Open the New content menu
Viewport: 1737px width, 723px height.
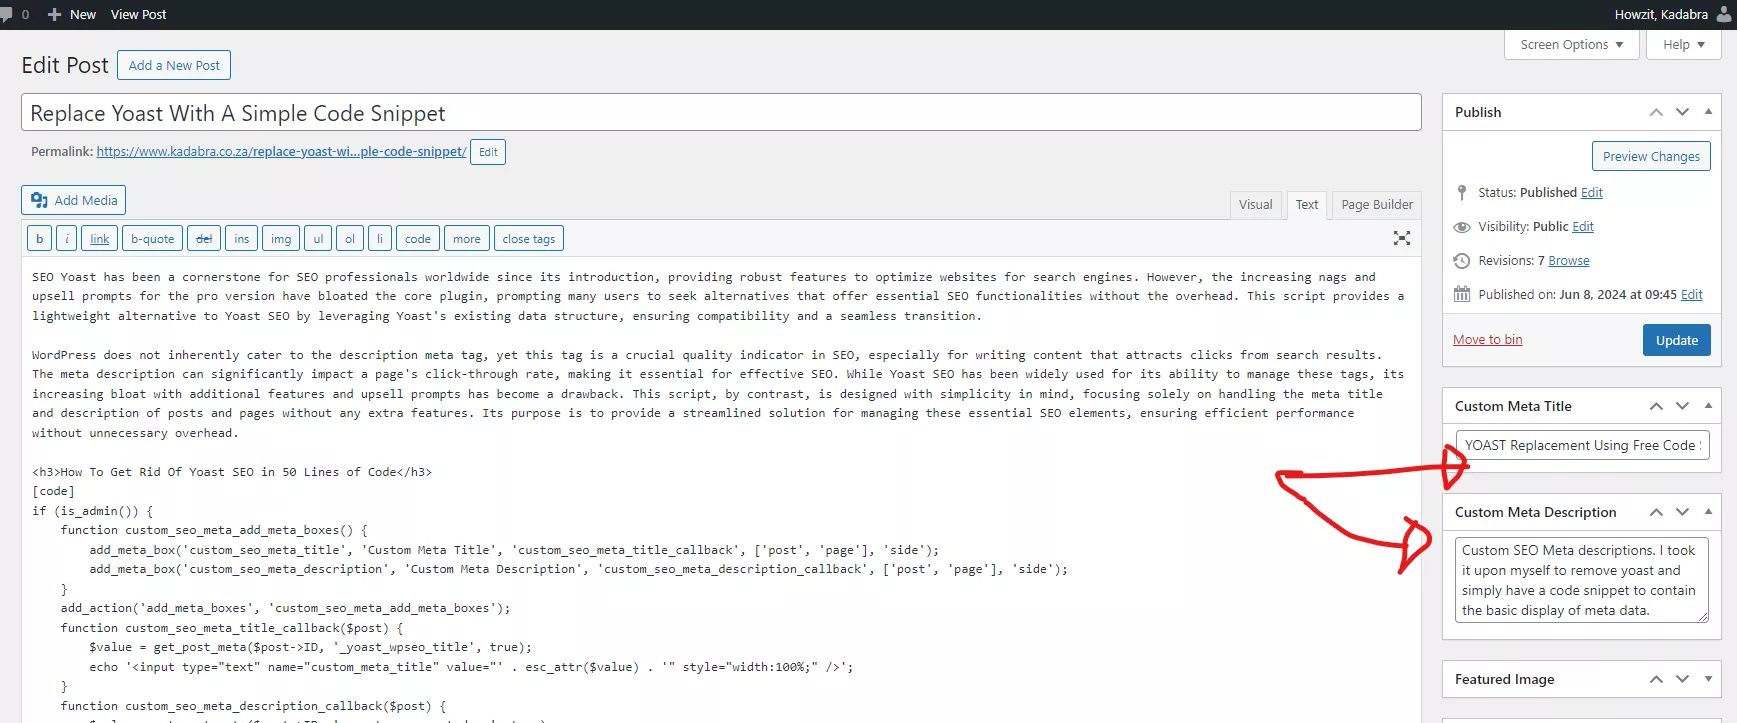tap(72, 15)
